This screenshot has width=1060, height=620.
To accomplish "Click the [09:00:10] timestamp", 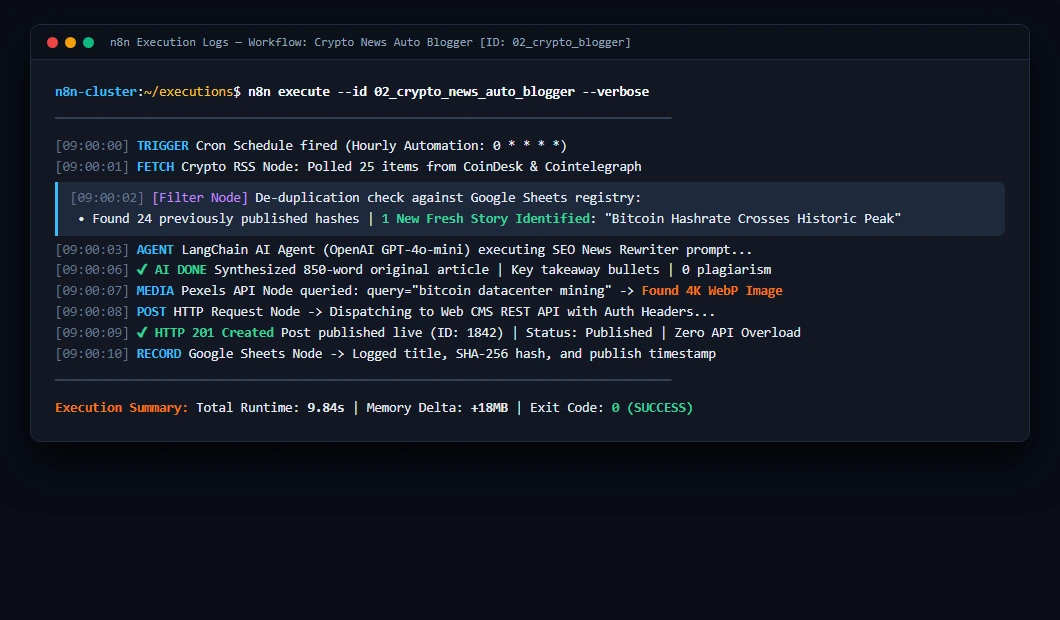I will (92, 353).
